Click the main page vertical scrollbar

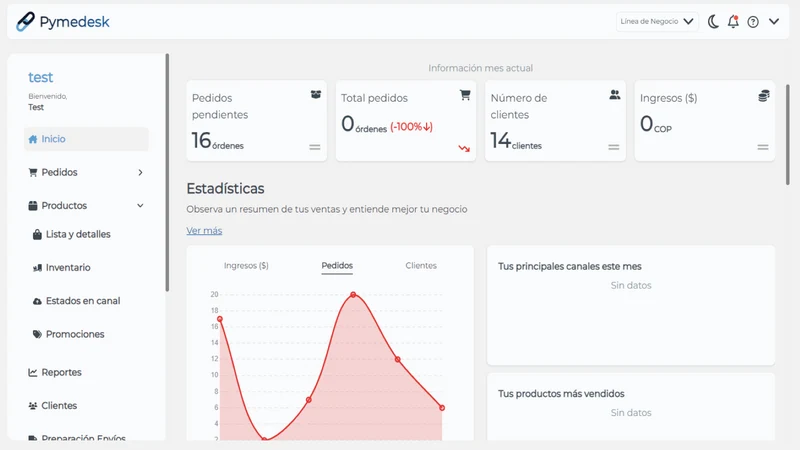[788, 135]
